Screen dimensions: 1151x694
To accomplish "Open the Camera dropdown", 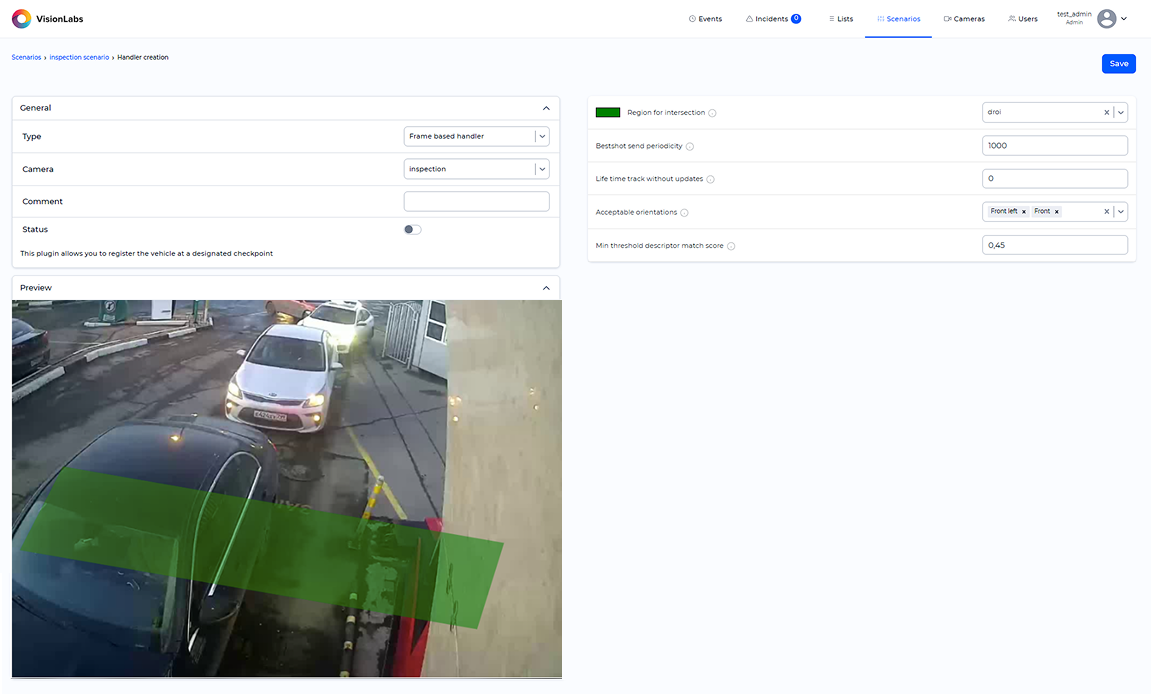I will pyautogui.click(x=541, y=169).
